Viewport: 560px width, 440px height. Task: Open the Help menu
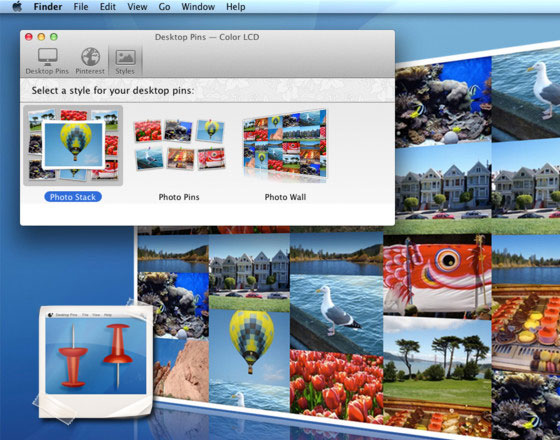[235, 7]
